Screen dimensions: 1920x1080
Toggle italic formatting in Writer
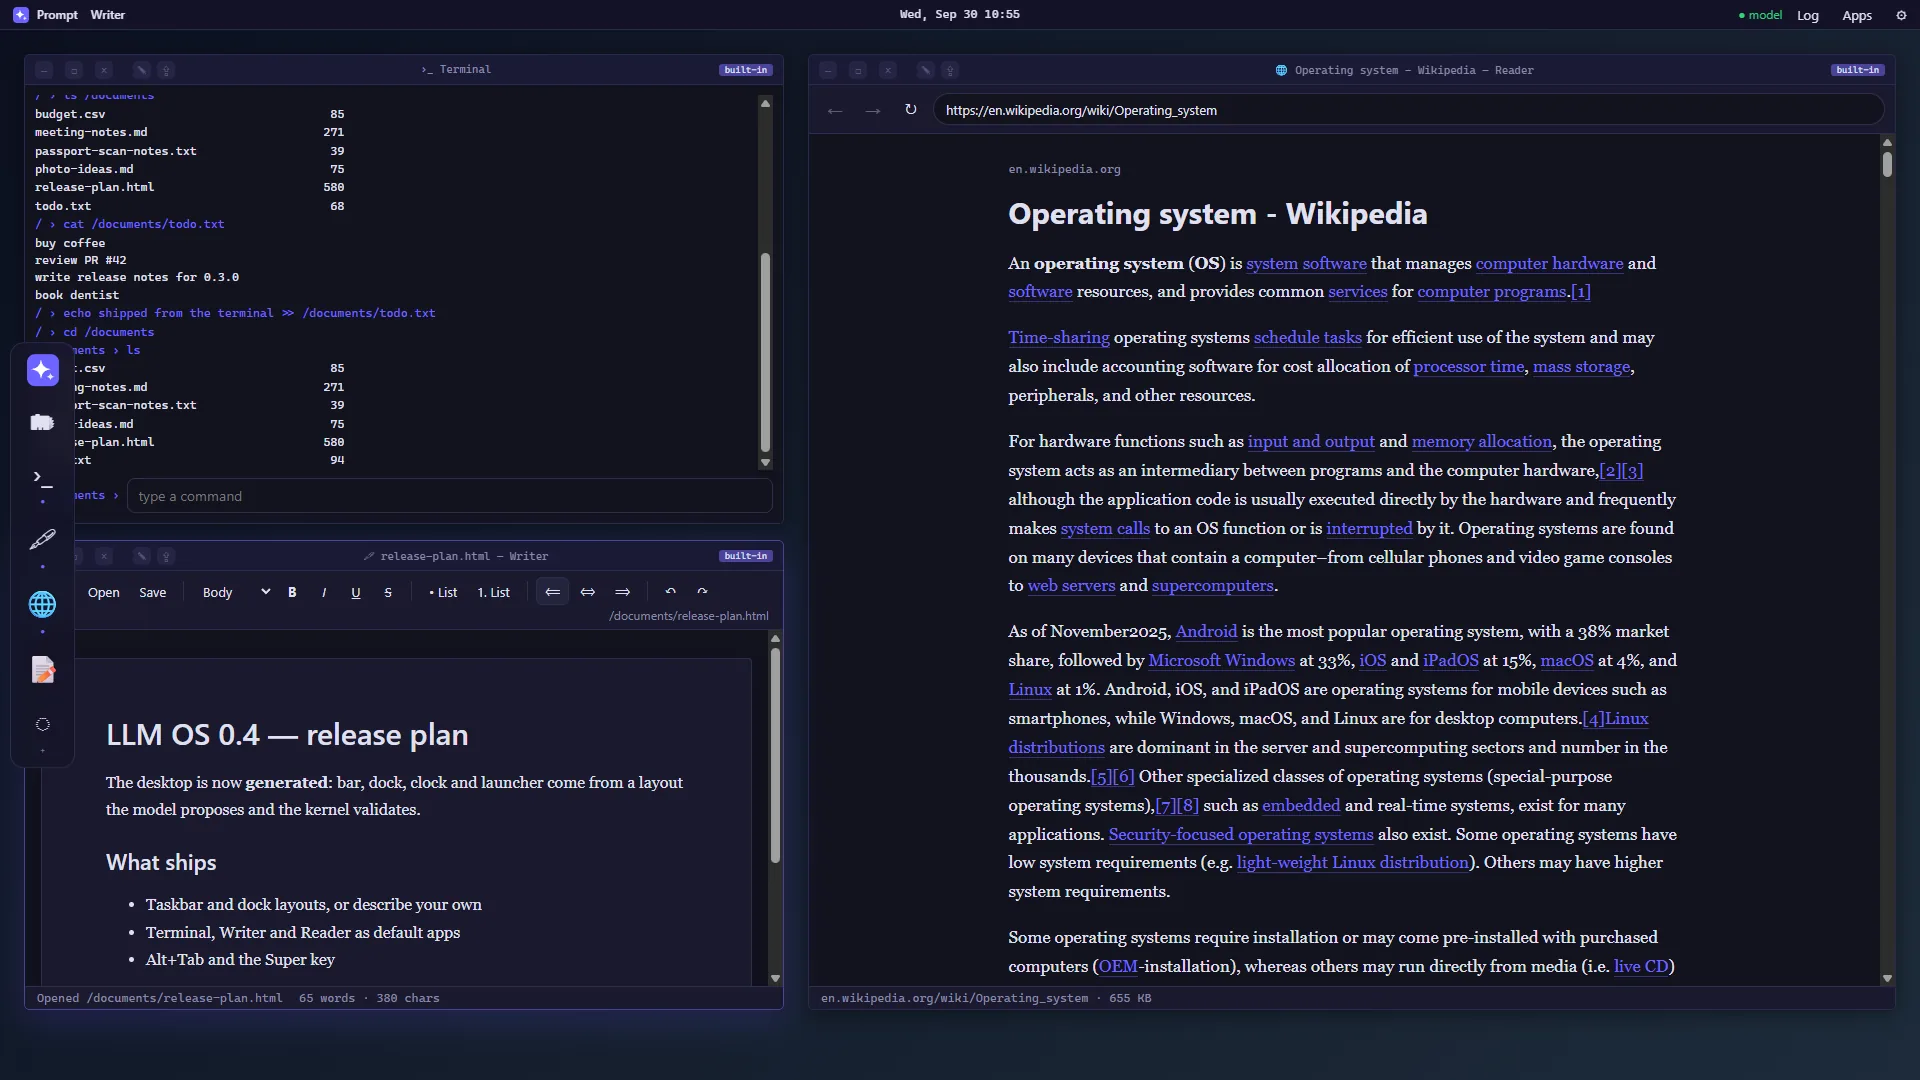[324, 592]
